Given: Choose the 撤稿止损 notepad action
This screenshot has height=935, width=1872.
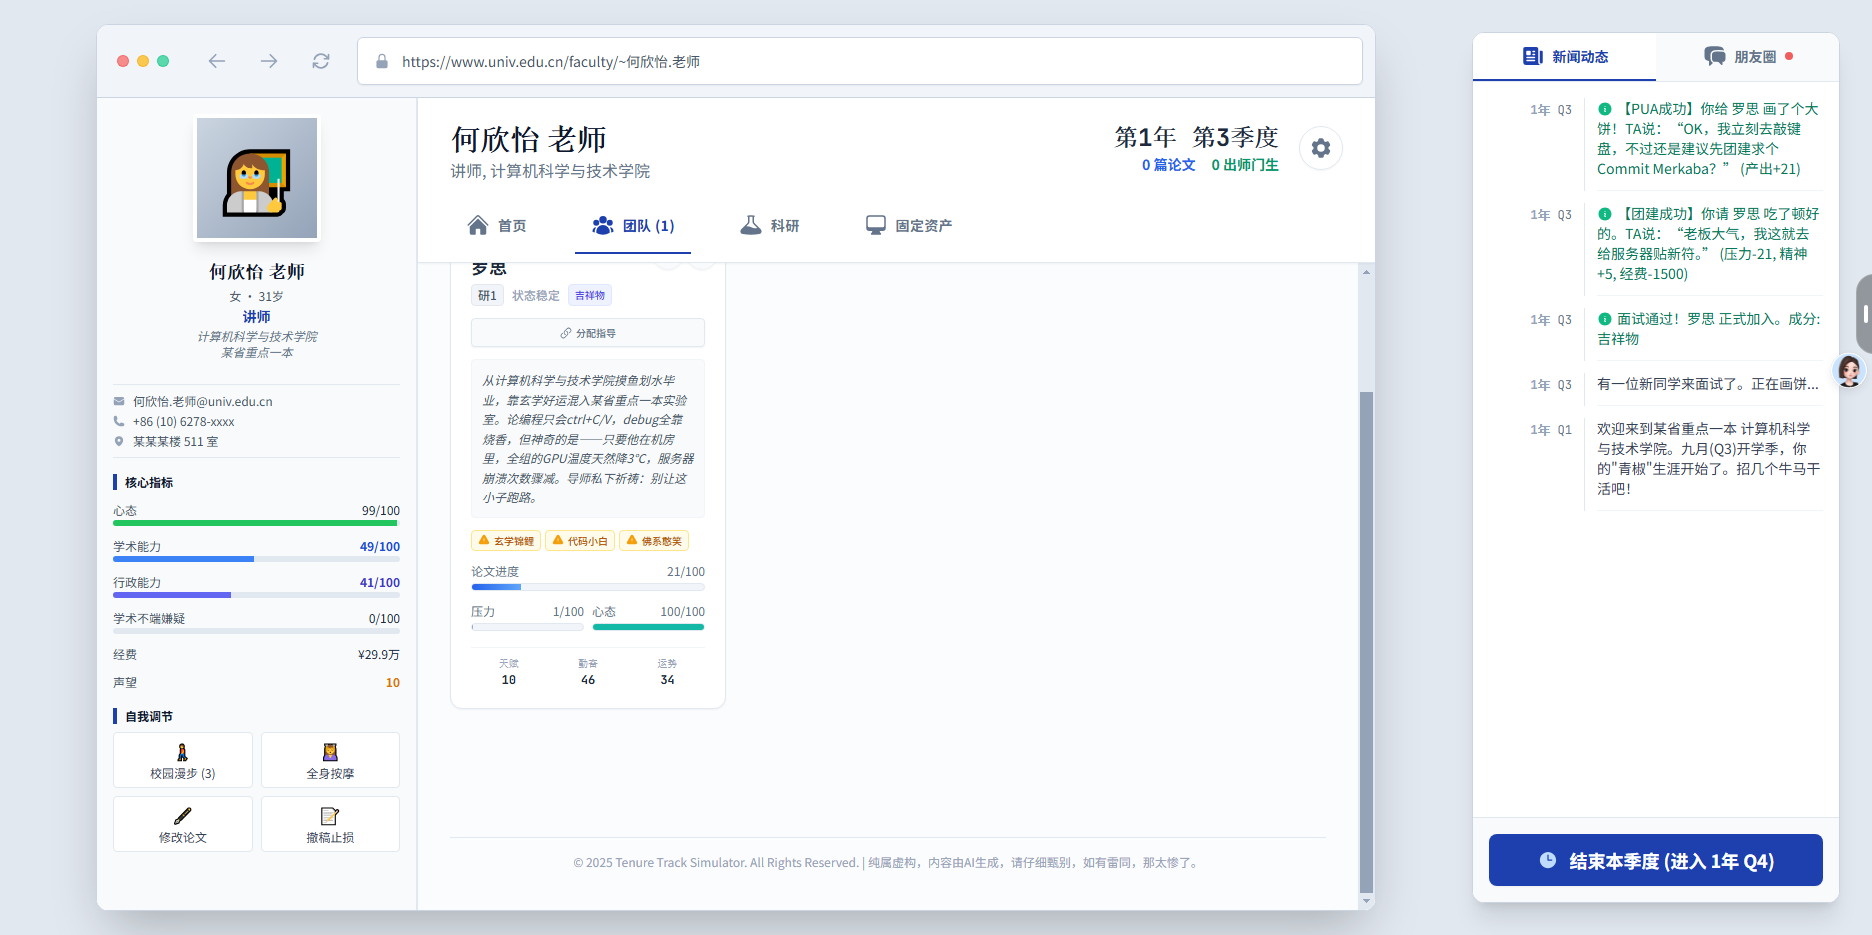Looking at the screenshot, I should pos(330,824).
